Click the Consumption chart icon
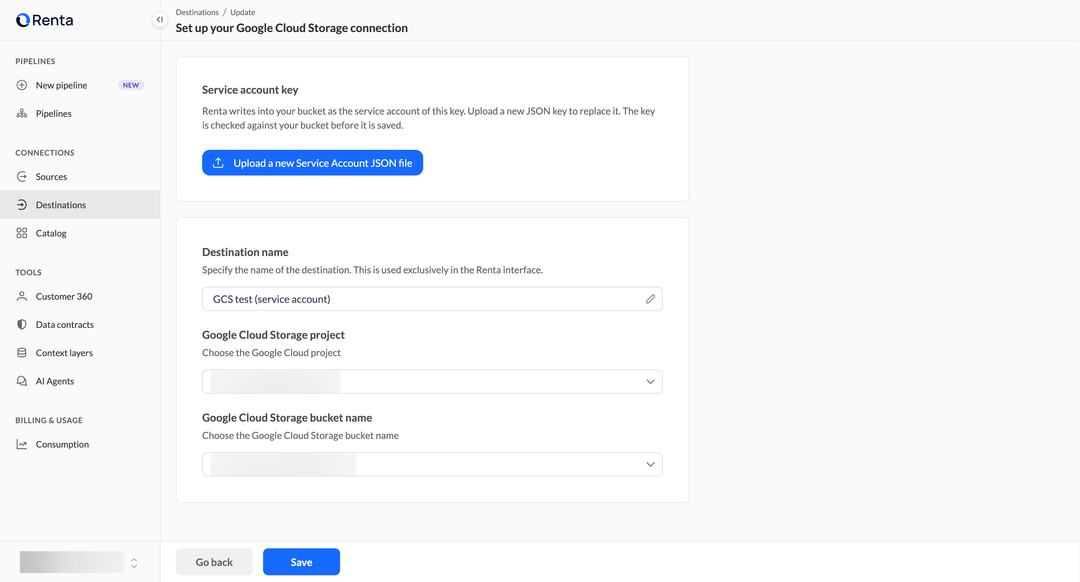Image resolution: width=1080 pixels, height=582 pixels. click(x=22, y=445)
